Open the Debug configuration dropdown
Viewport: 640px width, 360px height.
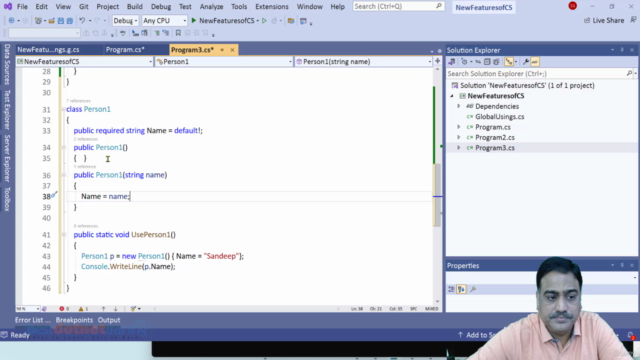(x=125, y=20)
